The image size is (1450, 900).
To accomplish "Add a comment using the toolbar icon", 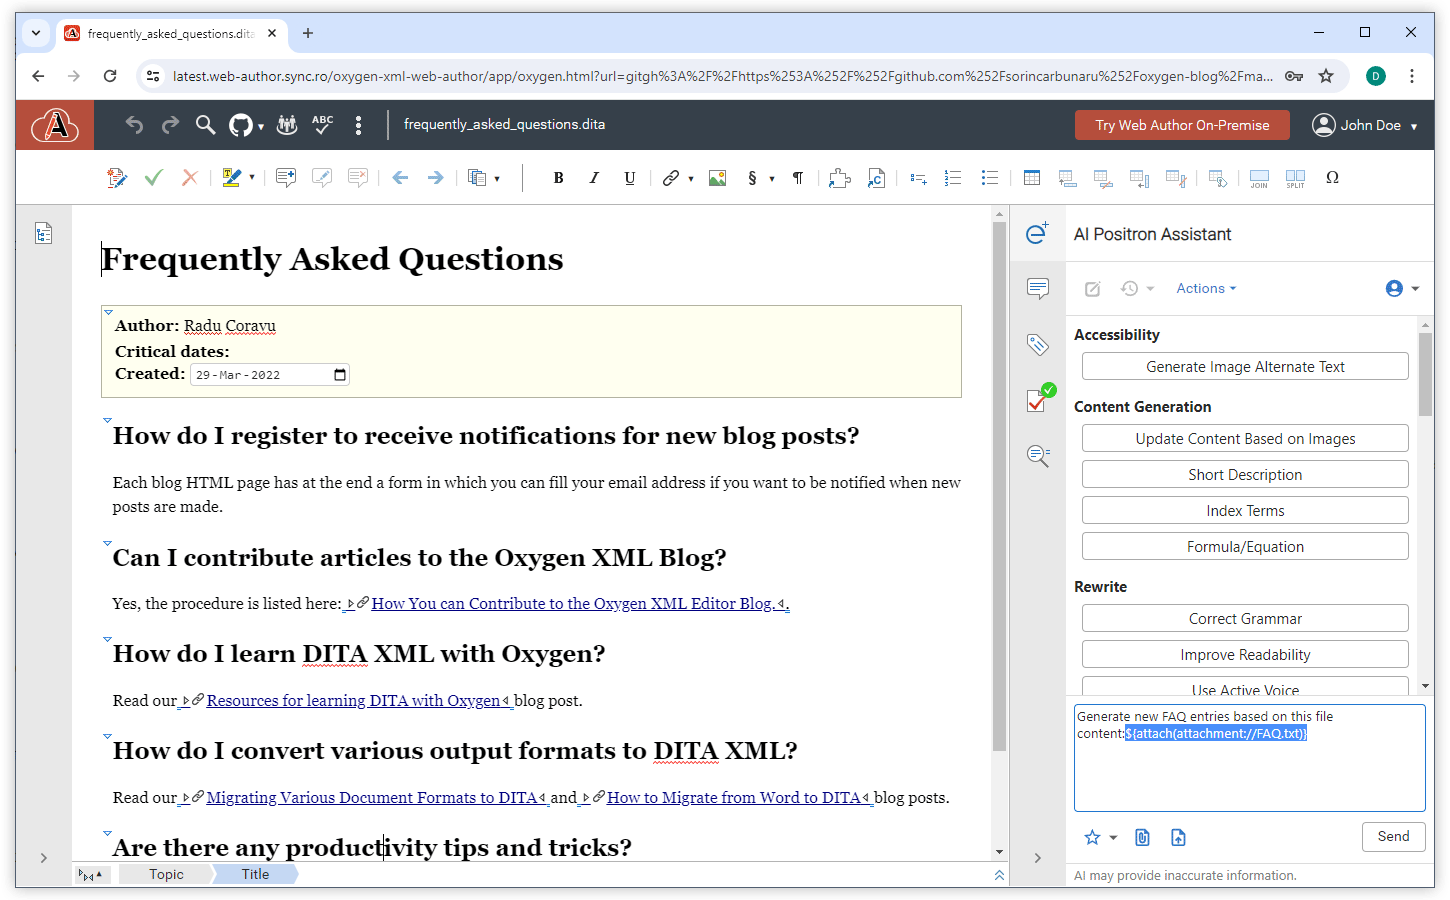I will [286, 178].
